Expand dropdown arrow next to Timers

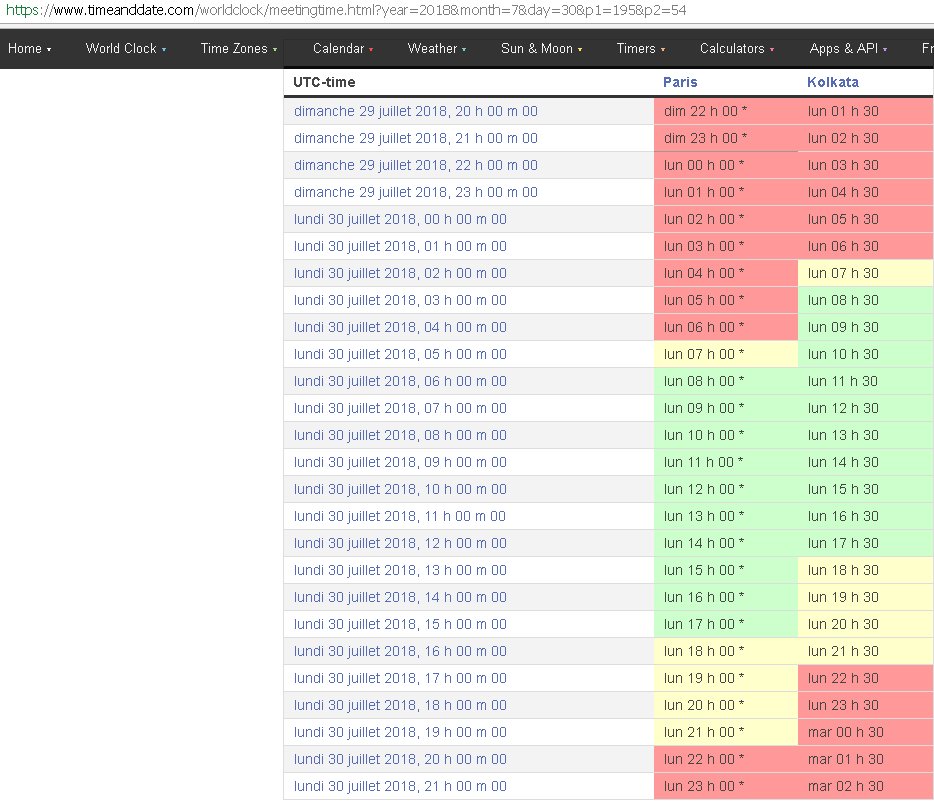coord(662,50)
